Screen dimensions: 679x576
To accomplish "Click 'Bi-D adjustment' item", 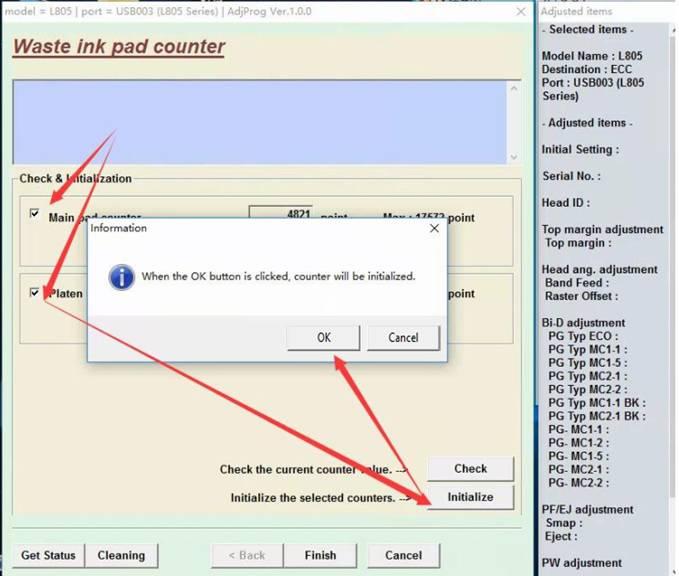I will tap(583, 323).
